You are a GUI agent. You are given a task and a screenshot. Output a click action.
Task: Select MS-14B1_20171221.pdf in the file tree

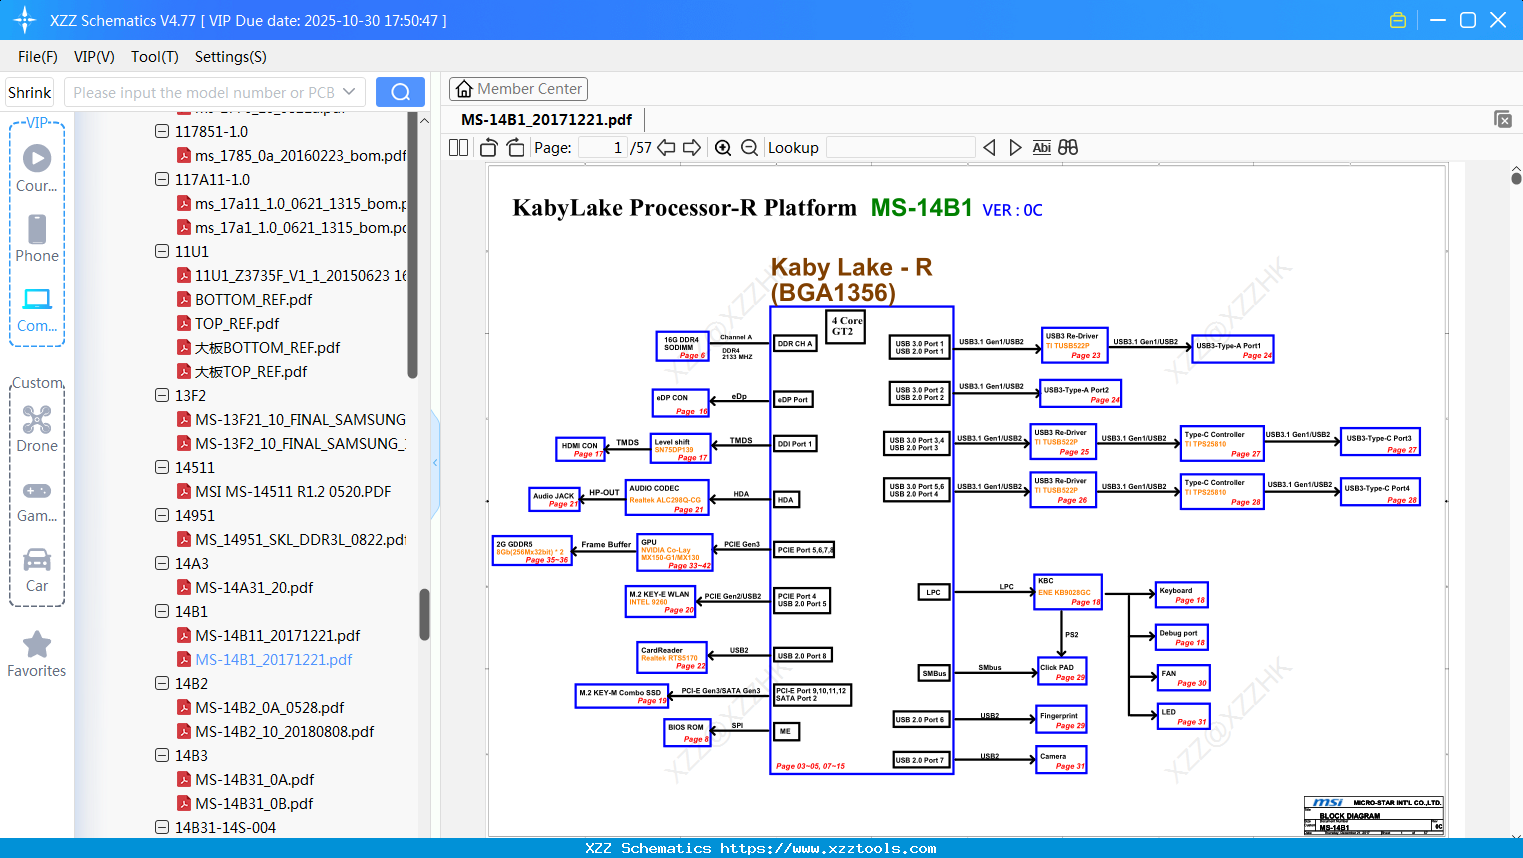click(274, 659)
